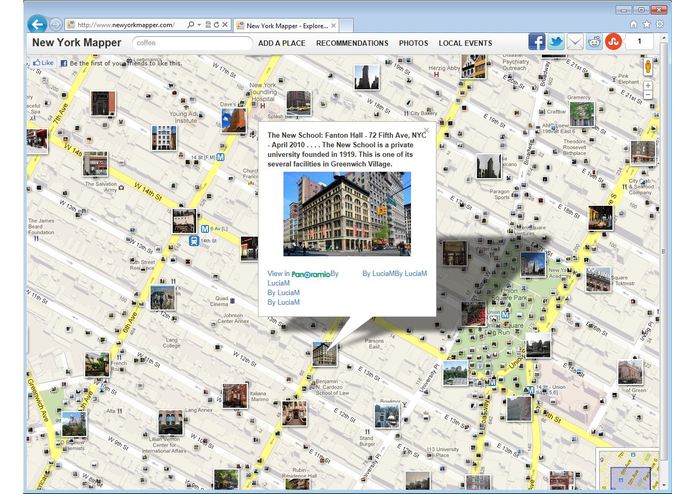Viewport: 695px width, 494px height.
Task: Go back using the browser back arrow
Action: point(37,24)
